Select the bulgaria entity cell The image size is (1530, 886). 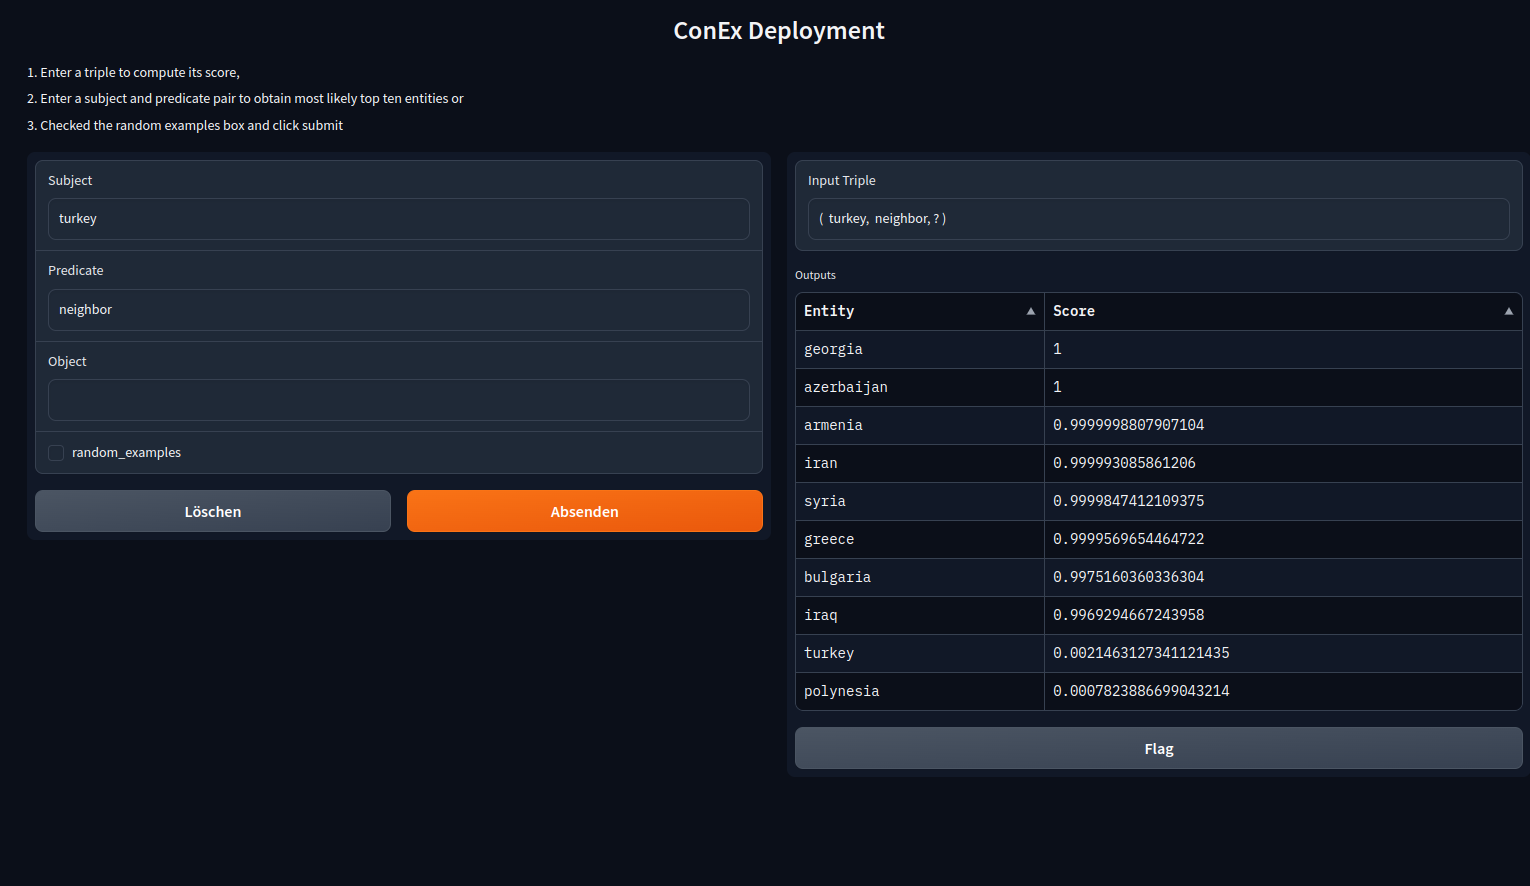tap(920, 577)
